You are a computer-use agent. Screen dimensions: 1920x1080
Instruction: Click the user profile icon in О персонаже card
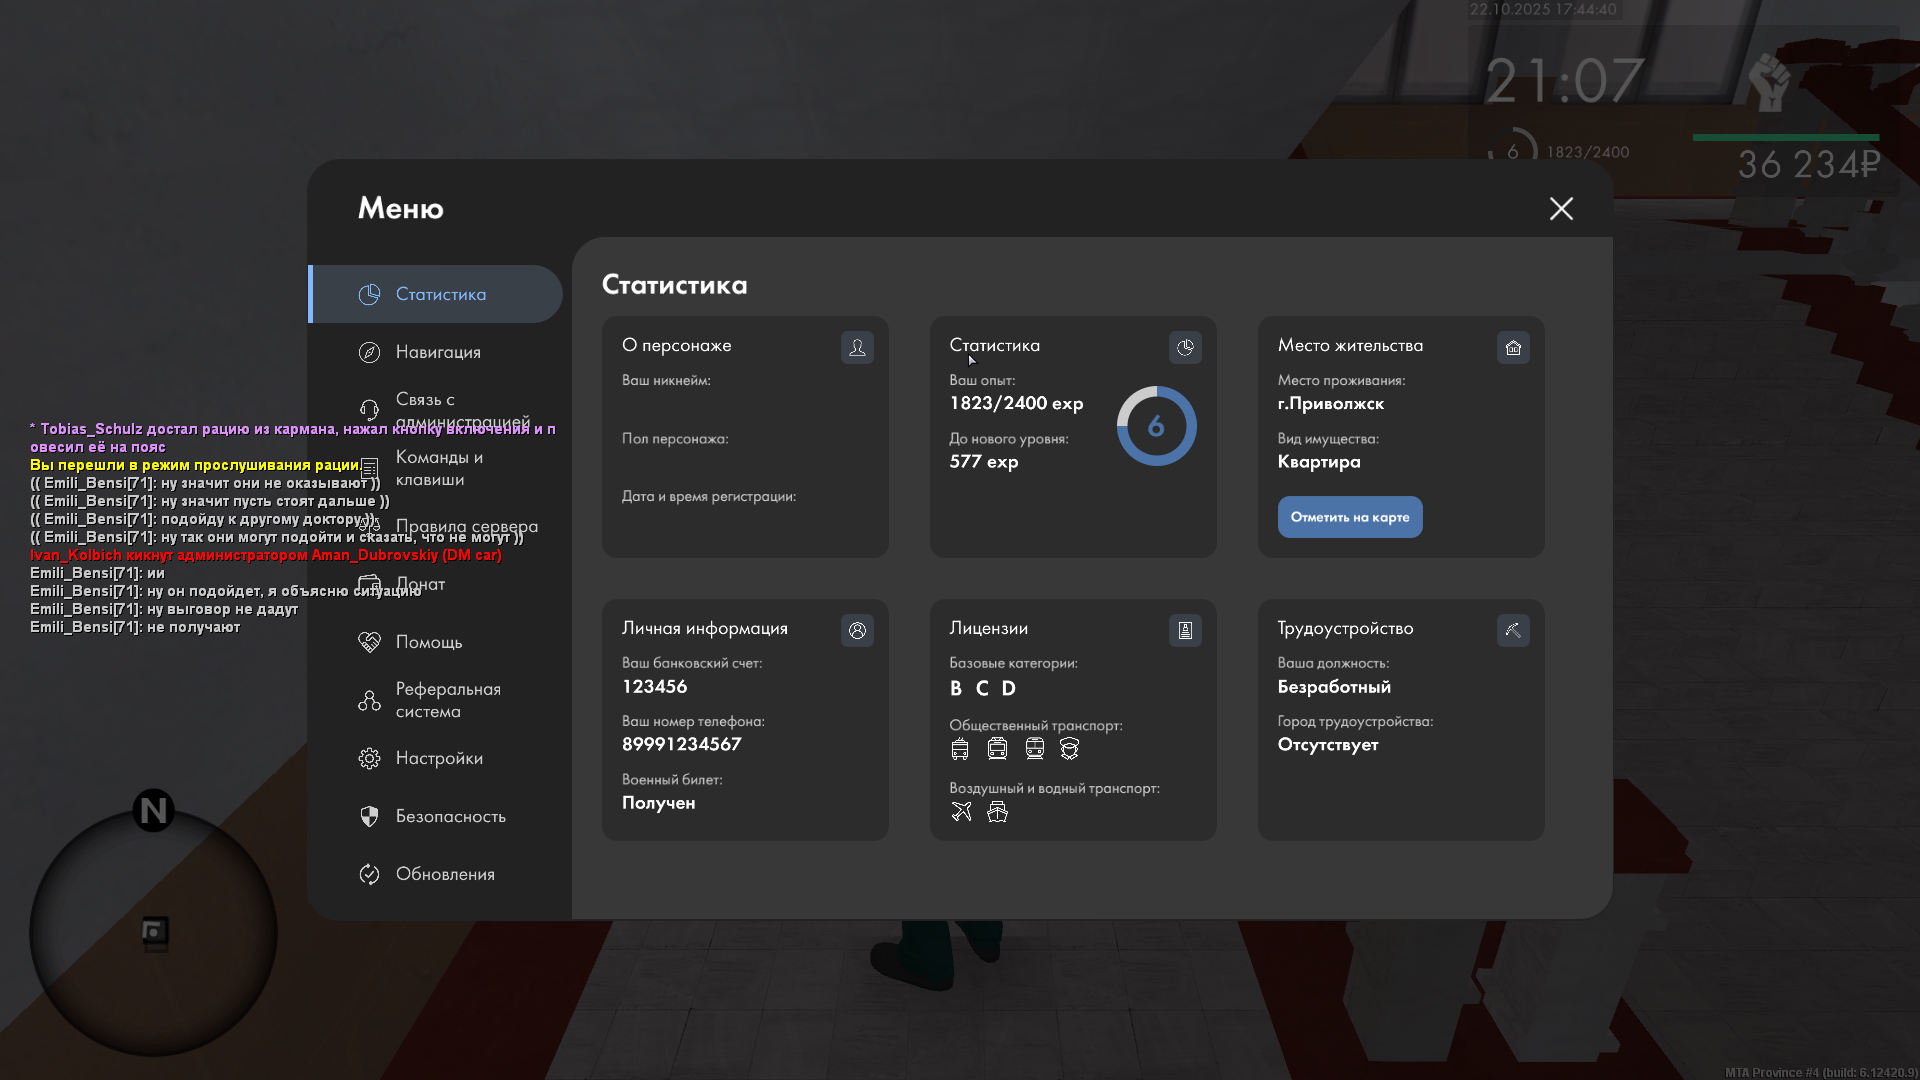coord(857,348)
